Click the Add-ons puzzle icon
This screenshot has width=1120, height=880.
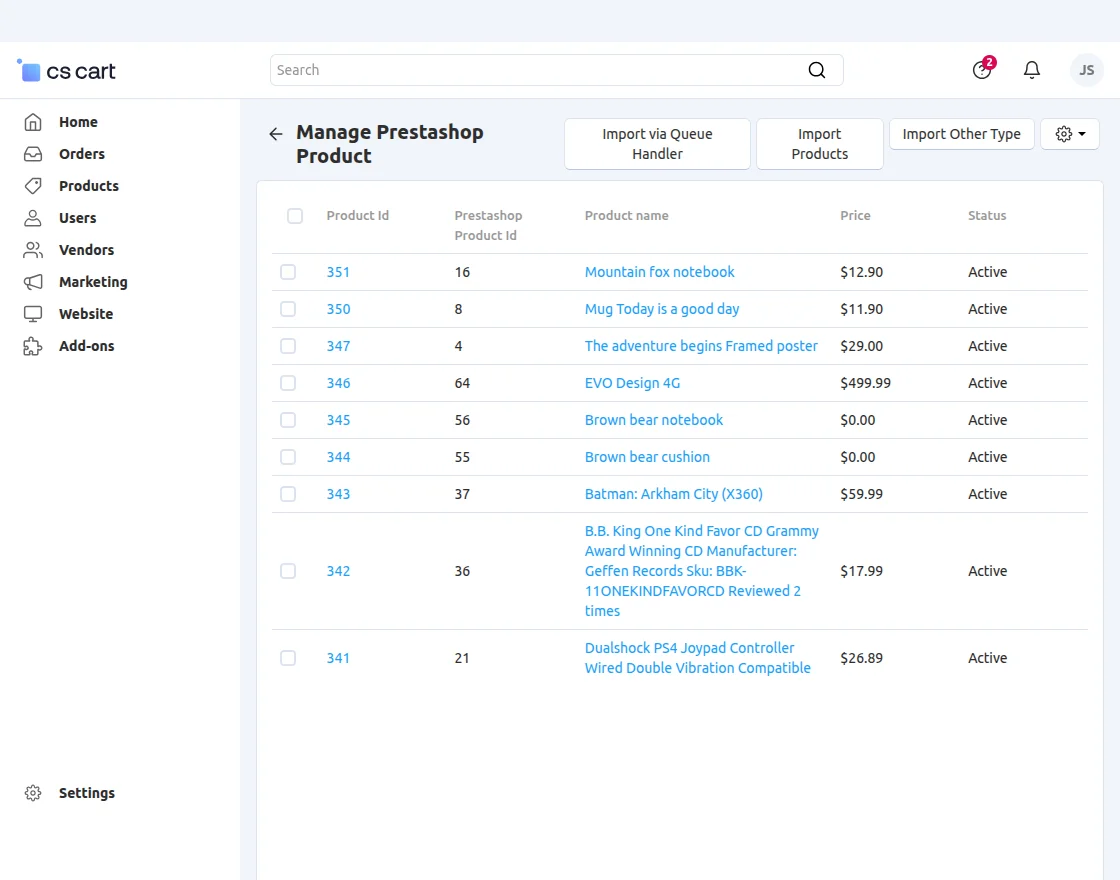tap(33, 345)
